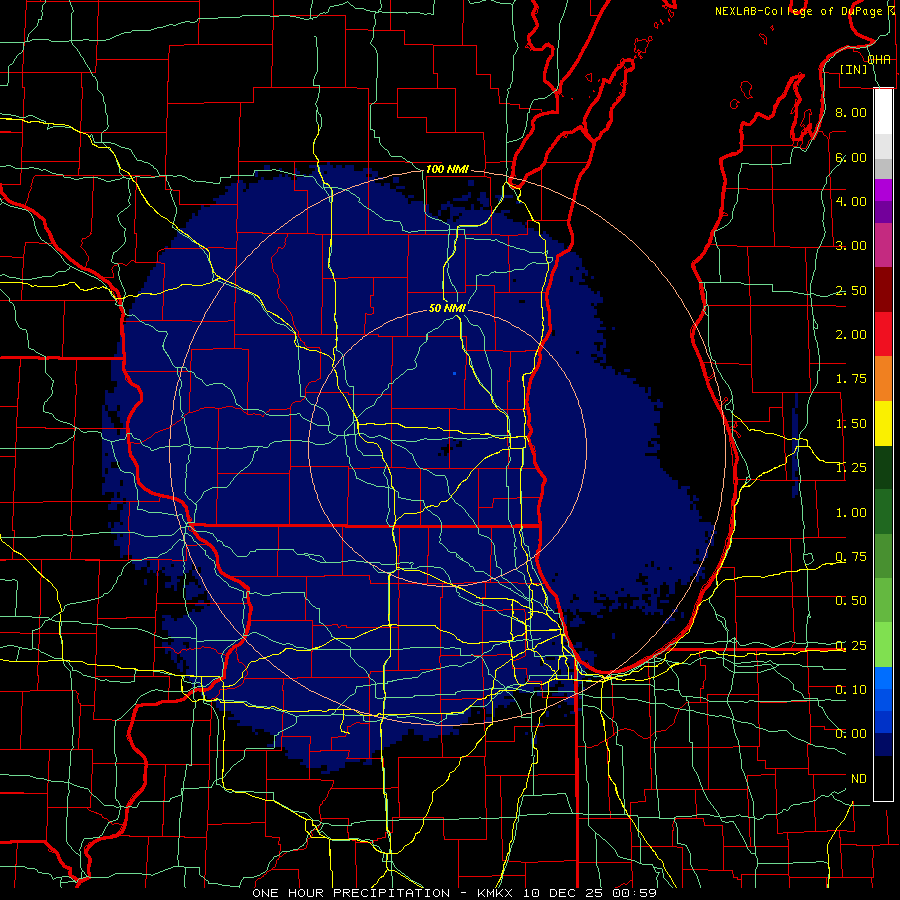Click the 0.75 legend value

coord(851,557)
